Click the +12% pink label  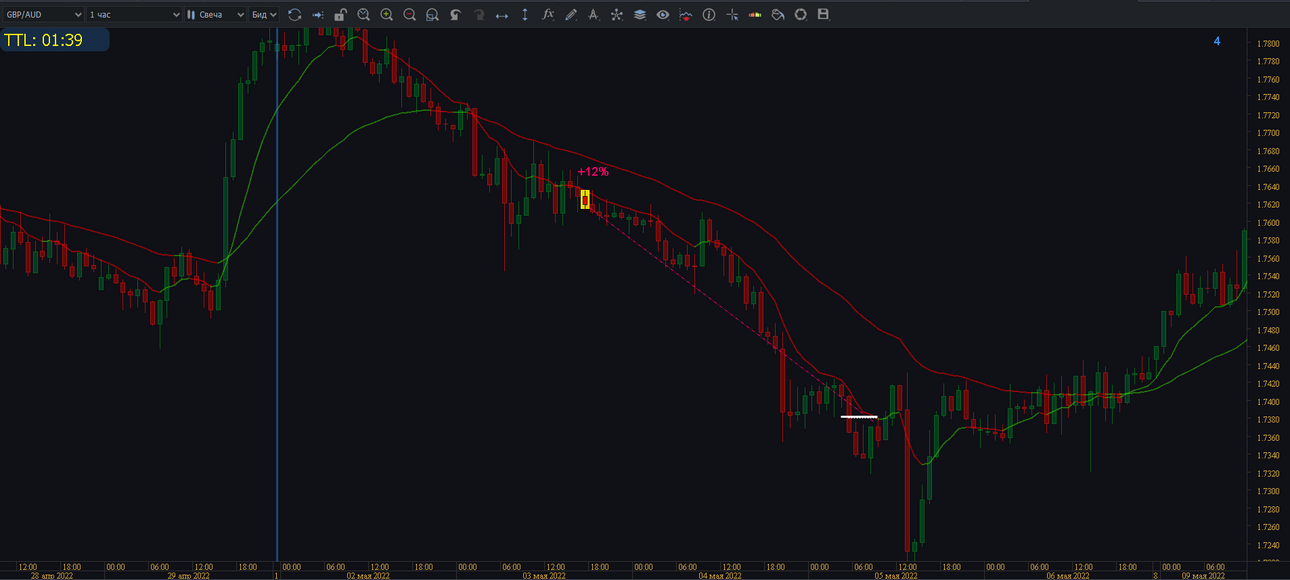point(593,172)
